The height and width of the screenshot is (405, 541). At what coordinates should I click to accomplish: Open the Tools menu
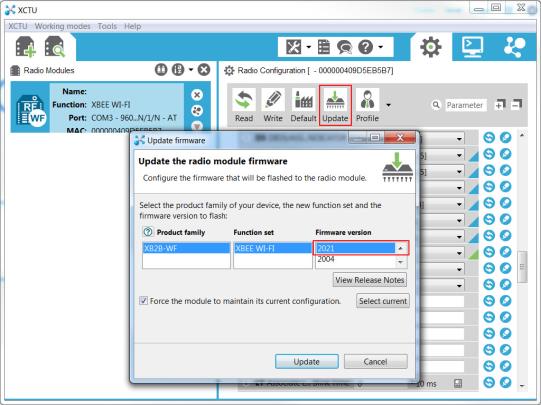click(x=107, y=26)
